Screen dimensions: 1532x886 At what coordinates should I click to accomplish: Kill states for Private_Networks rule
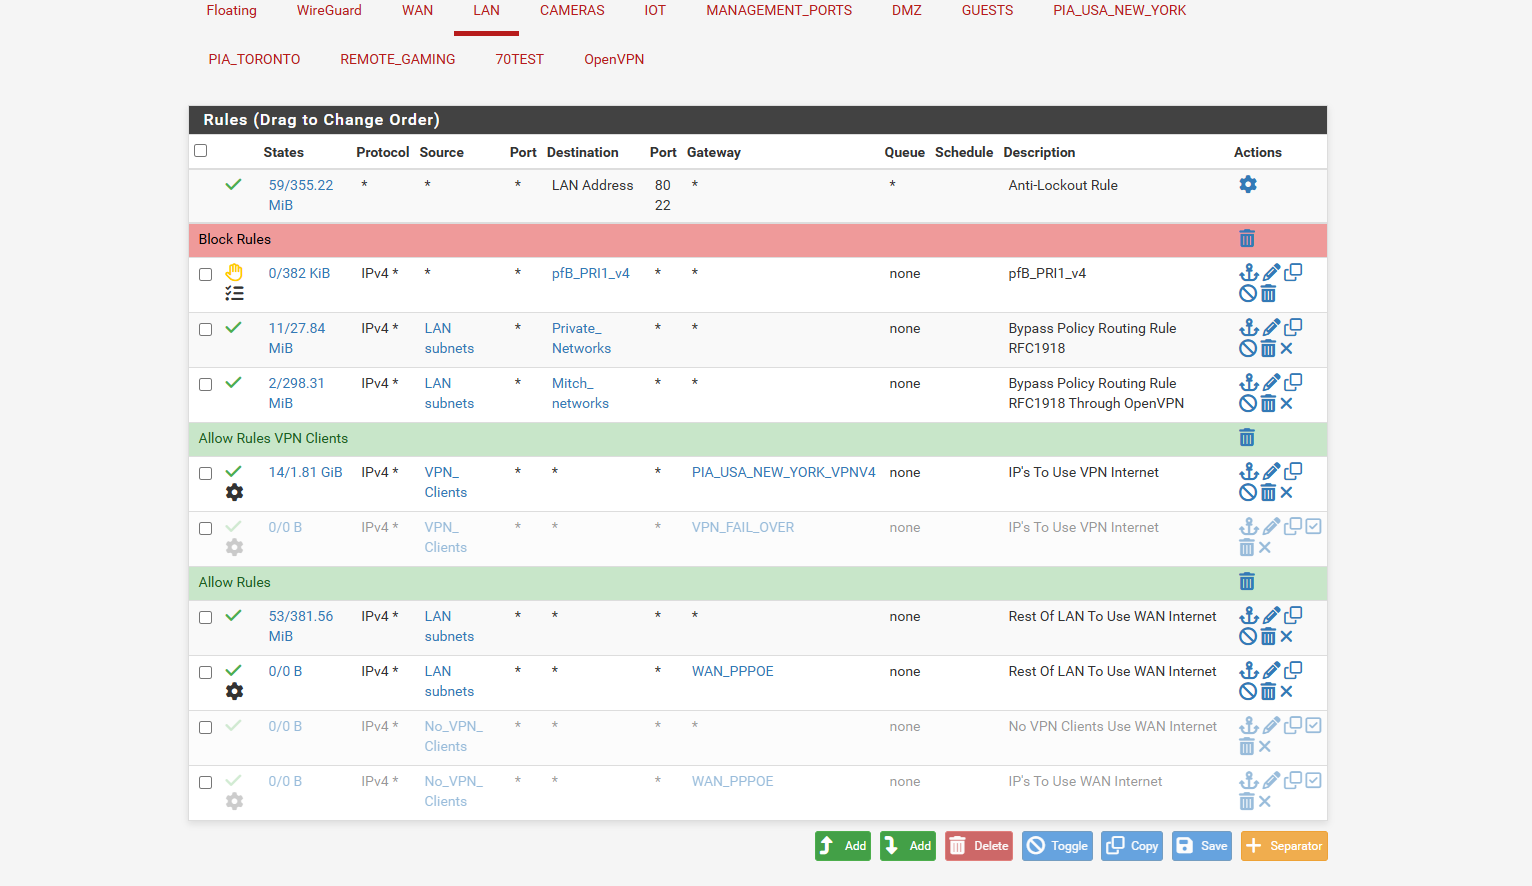tap(1287, 348)
